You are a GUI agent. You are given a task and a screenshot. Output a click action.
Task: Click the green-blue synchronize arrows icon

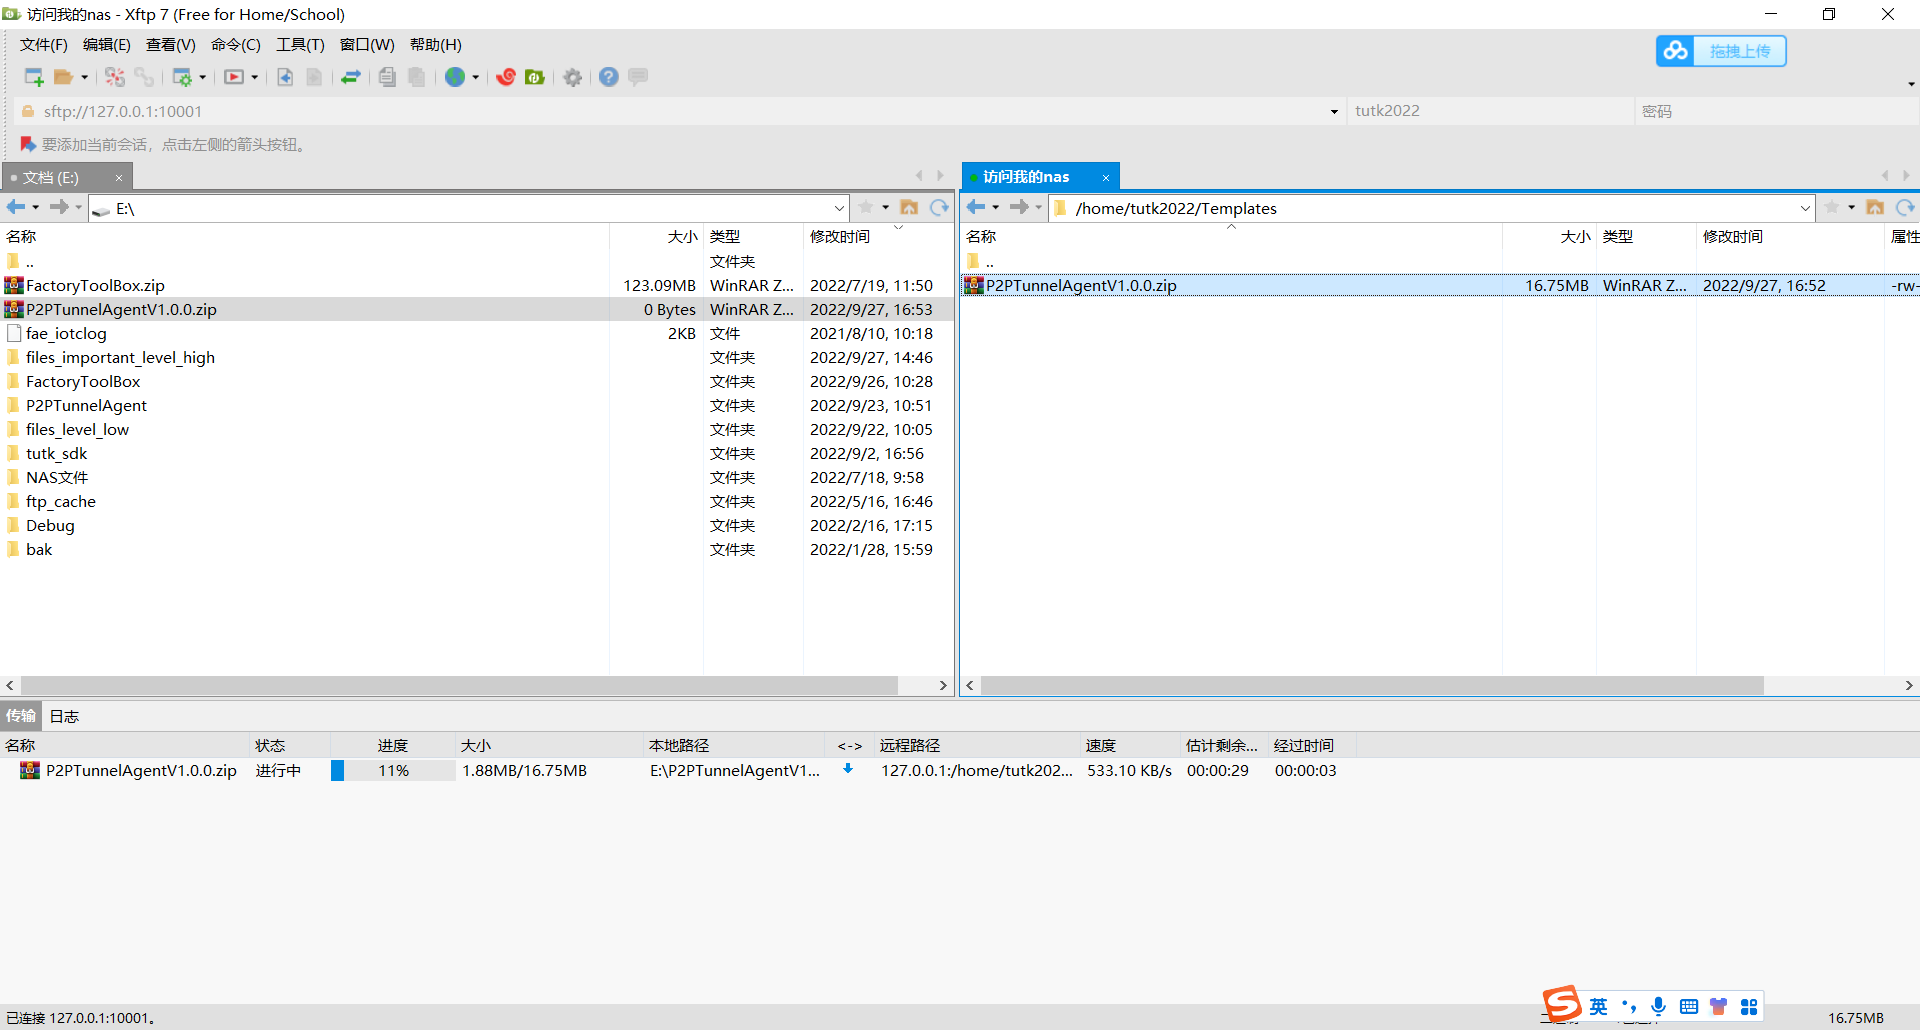(x=351, y=77)
